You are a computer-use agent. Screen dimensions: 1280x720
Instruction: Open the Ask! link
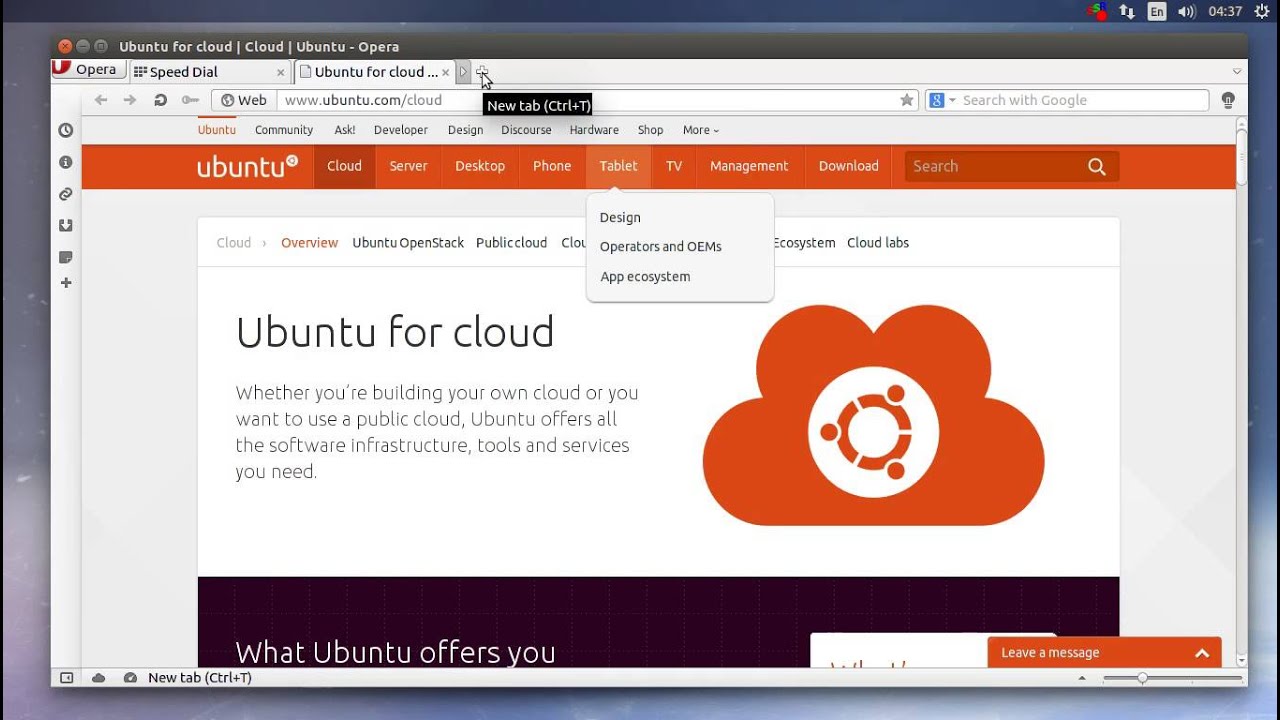(x=345, y=130)
